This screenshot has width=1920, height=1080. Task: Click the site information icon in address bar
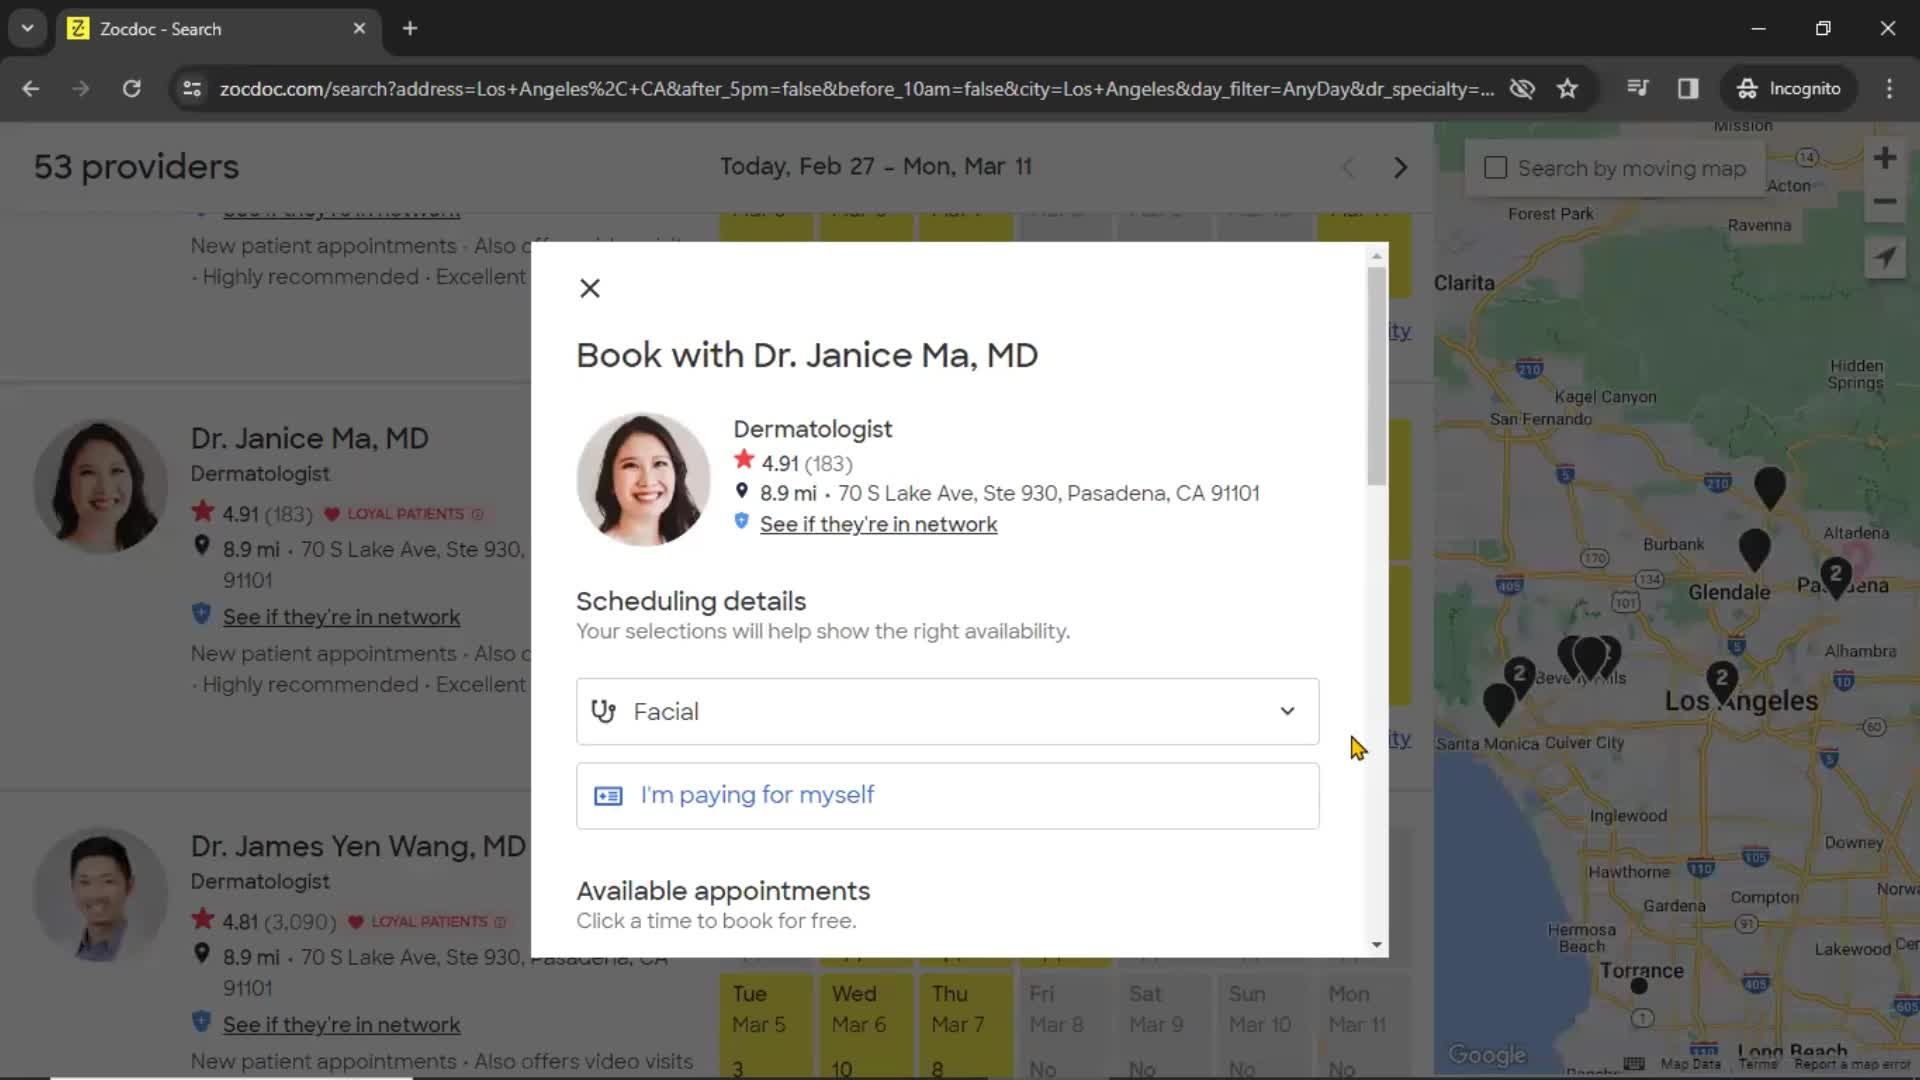(191, 88)
